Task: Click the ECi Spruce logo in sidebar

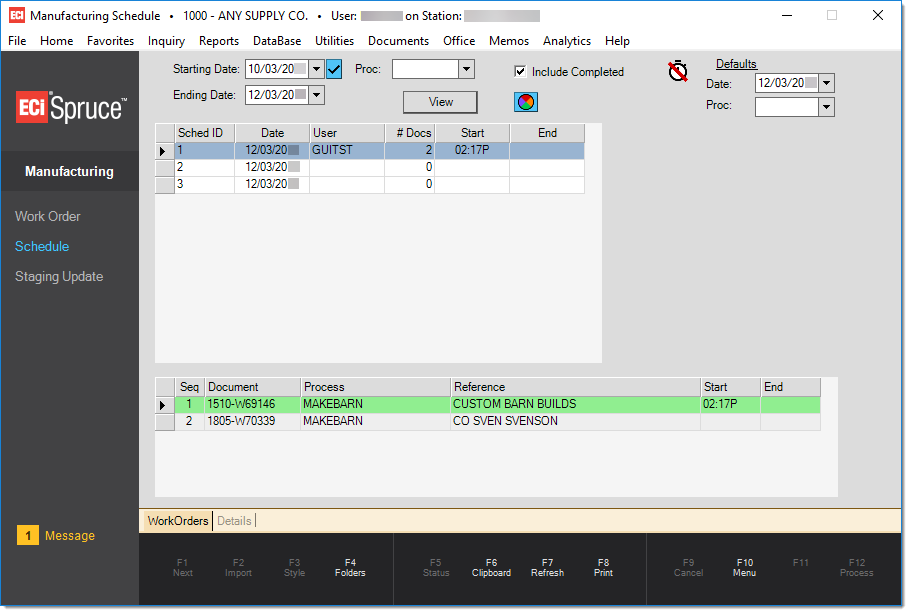Action: click(x=71, y=108)
